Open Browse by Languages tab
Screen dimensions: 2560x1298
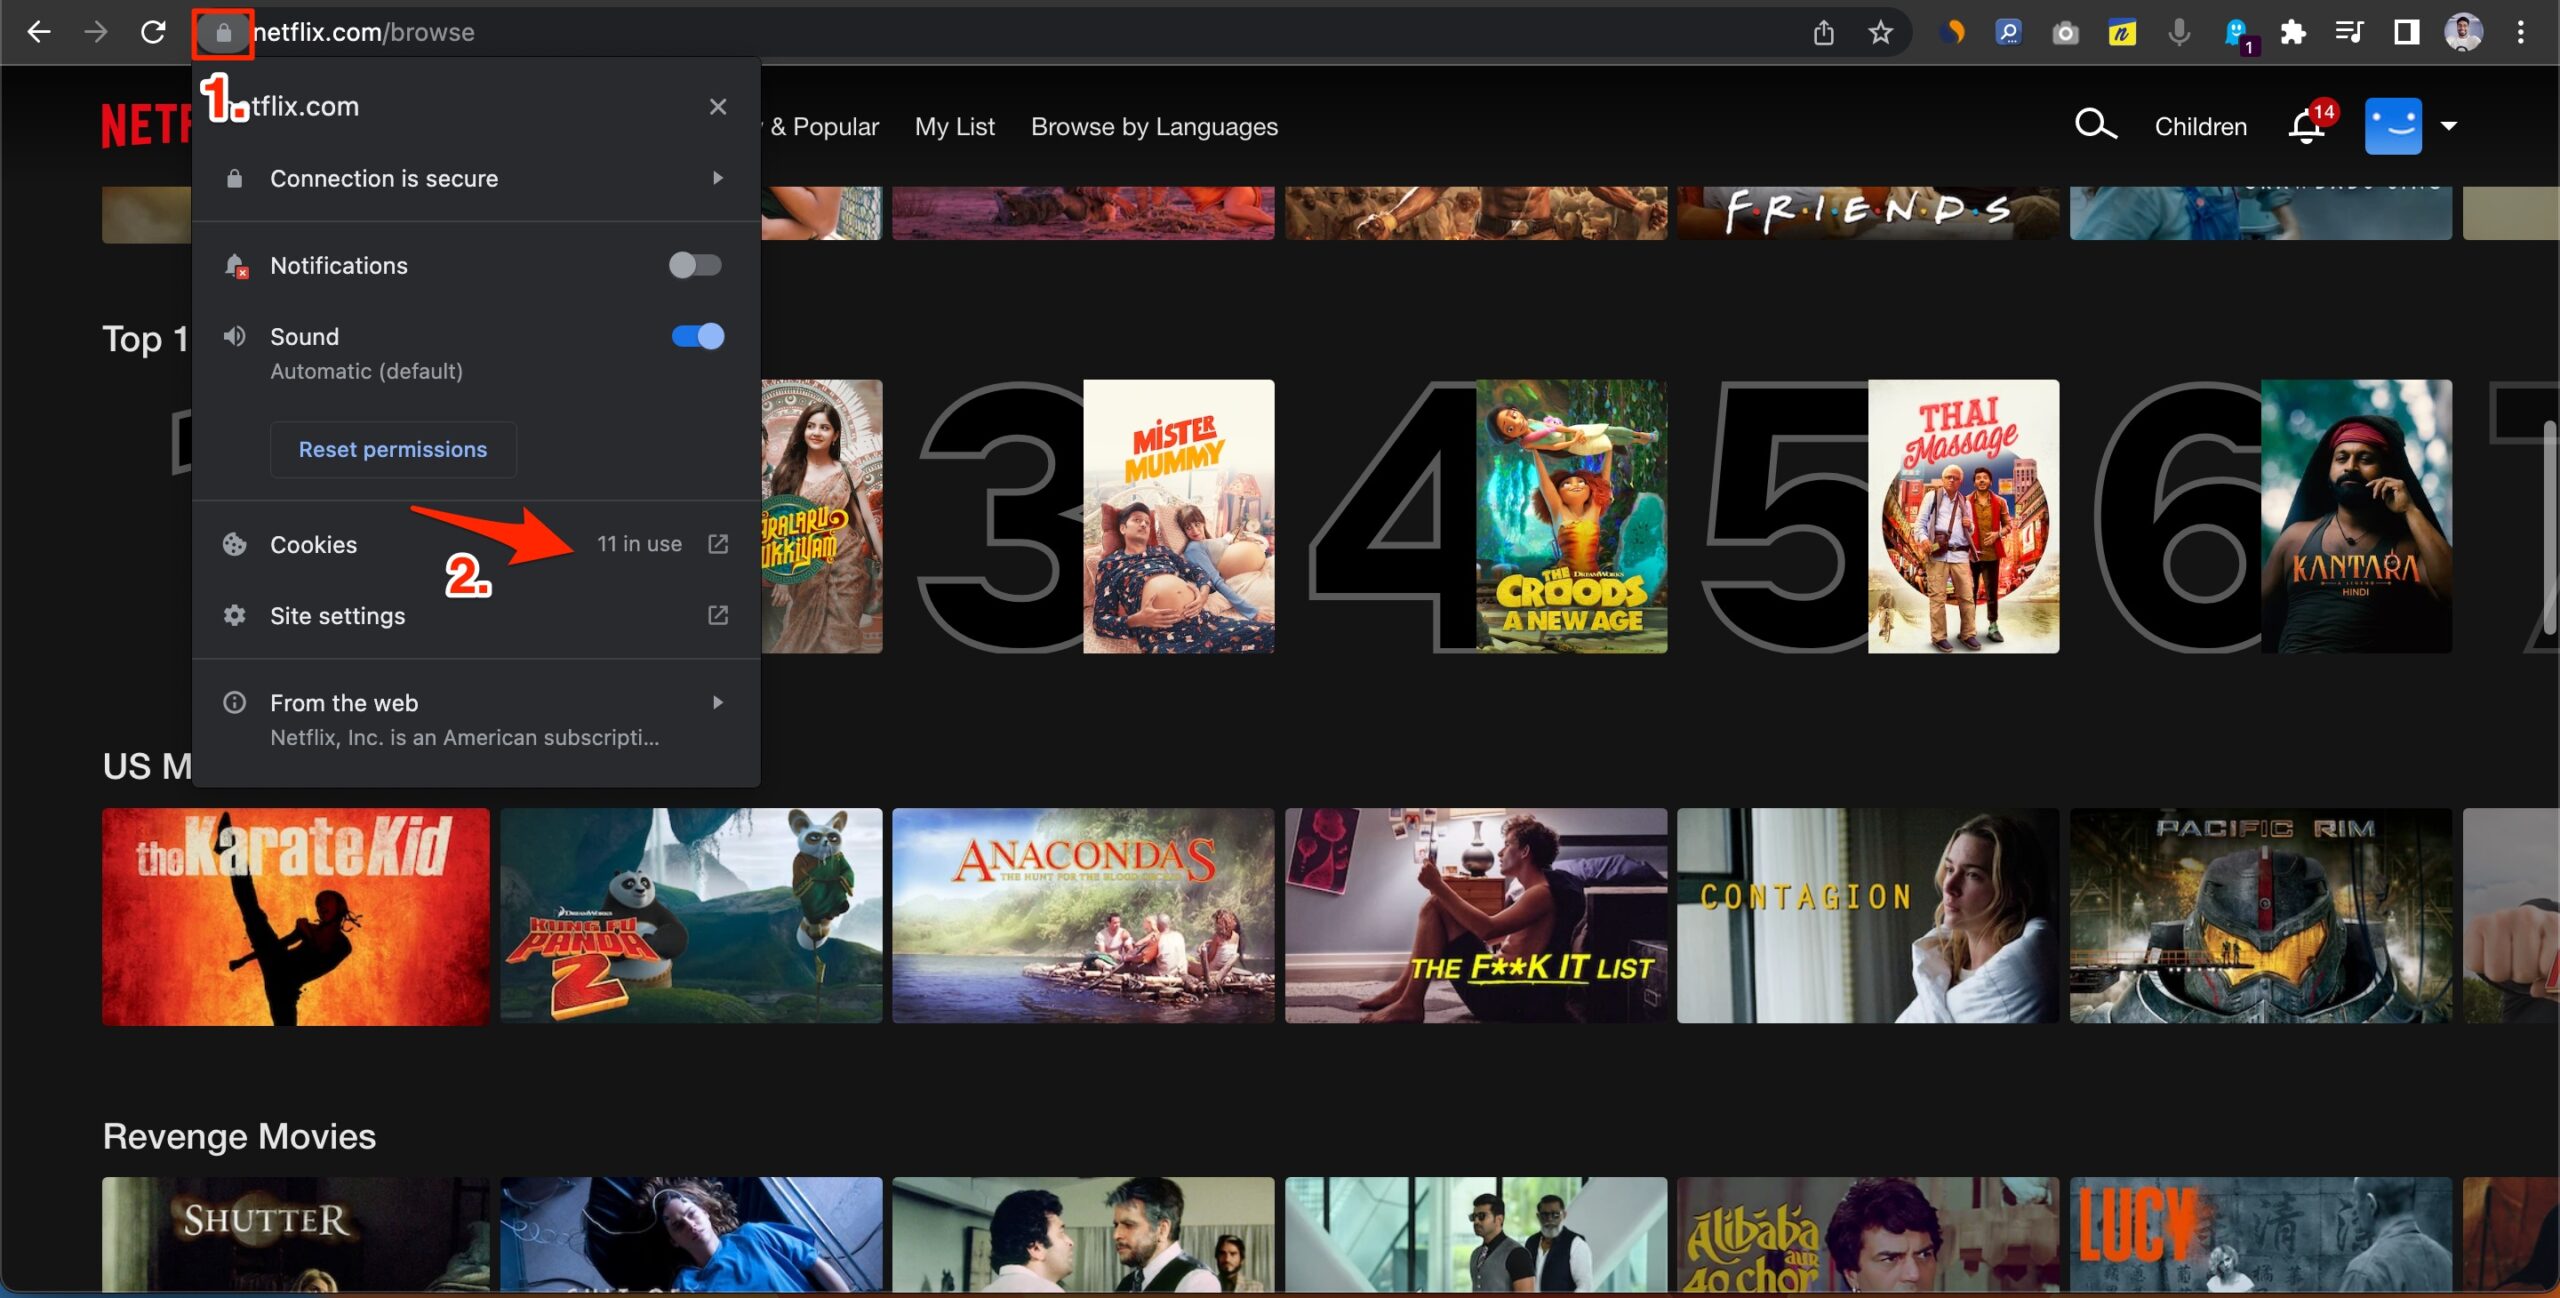(x=1154, y=127)
